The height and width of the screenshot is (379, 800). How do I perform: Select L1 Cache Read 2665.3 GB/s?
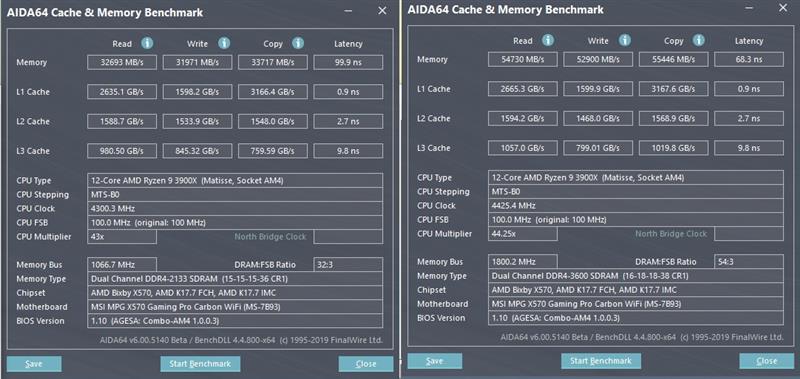(523, 89)
